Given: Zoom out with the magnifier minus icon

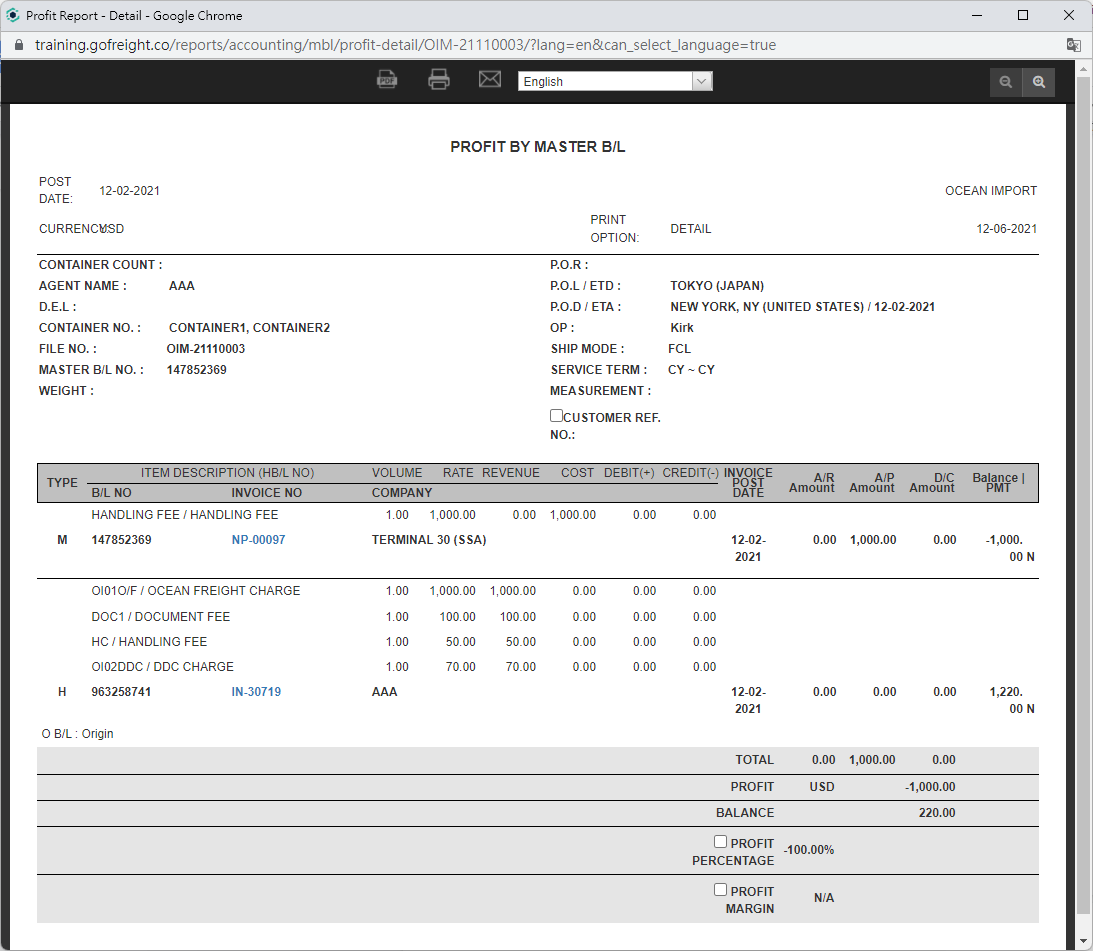Looking at the screenshot, I should click(x=1006, y=82).
